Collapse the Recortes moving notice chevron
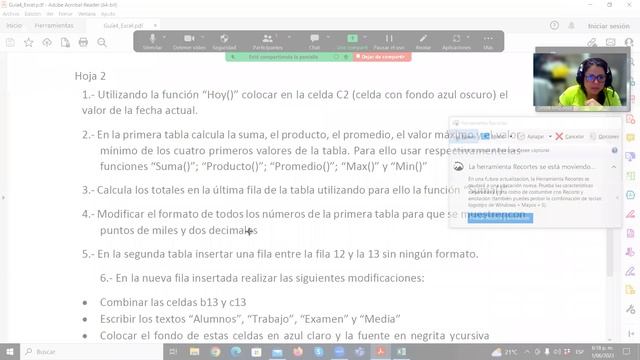This screenshot has width=640, height=360. (x=613, y=167)
